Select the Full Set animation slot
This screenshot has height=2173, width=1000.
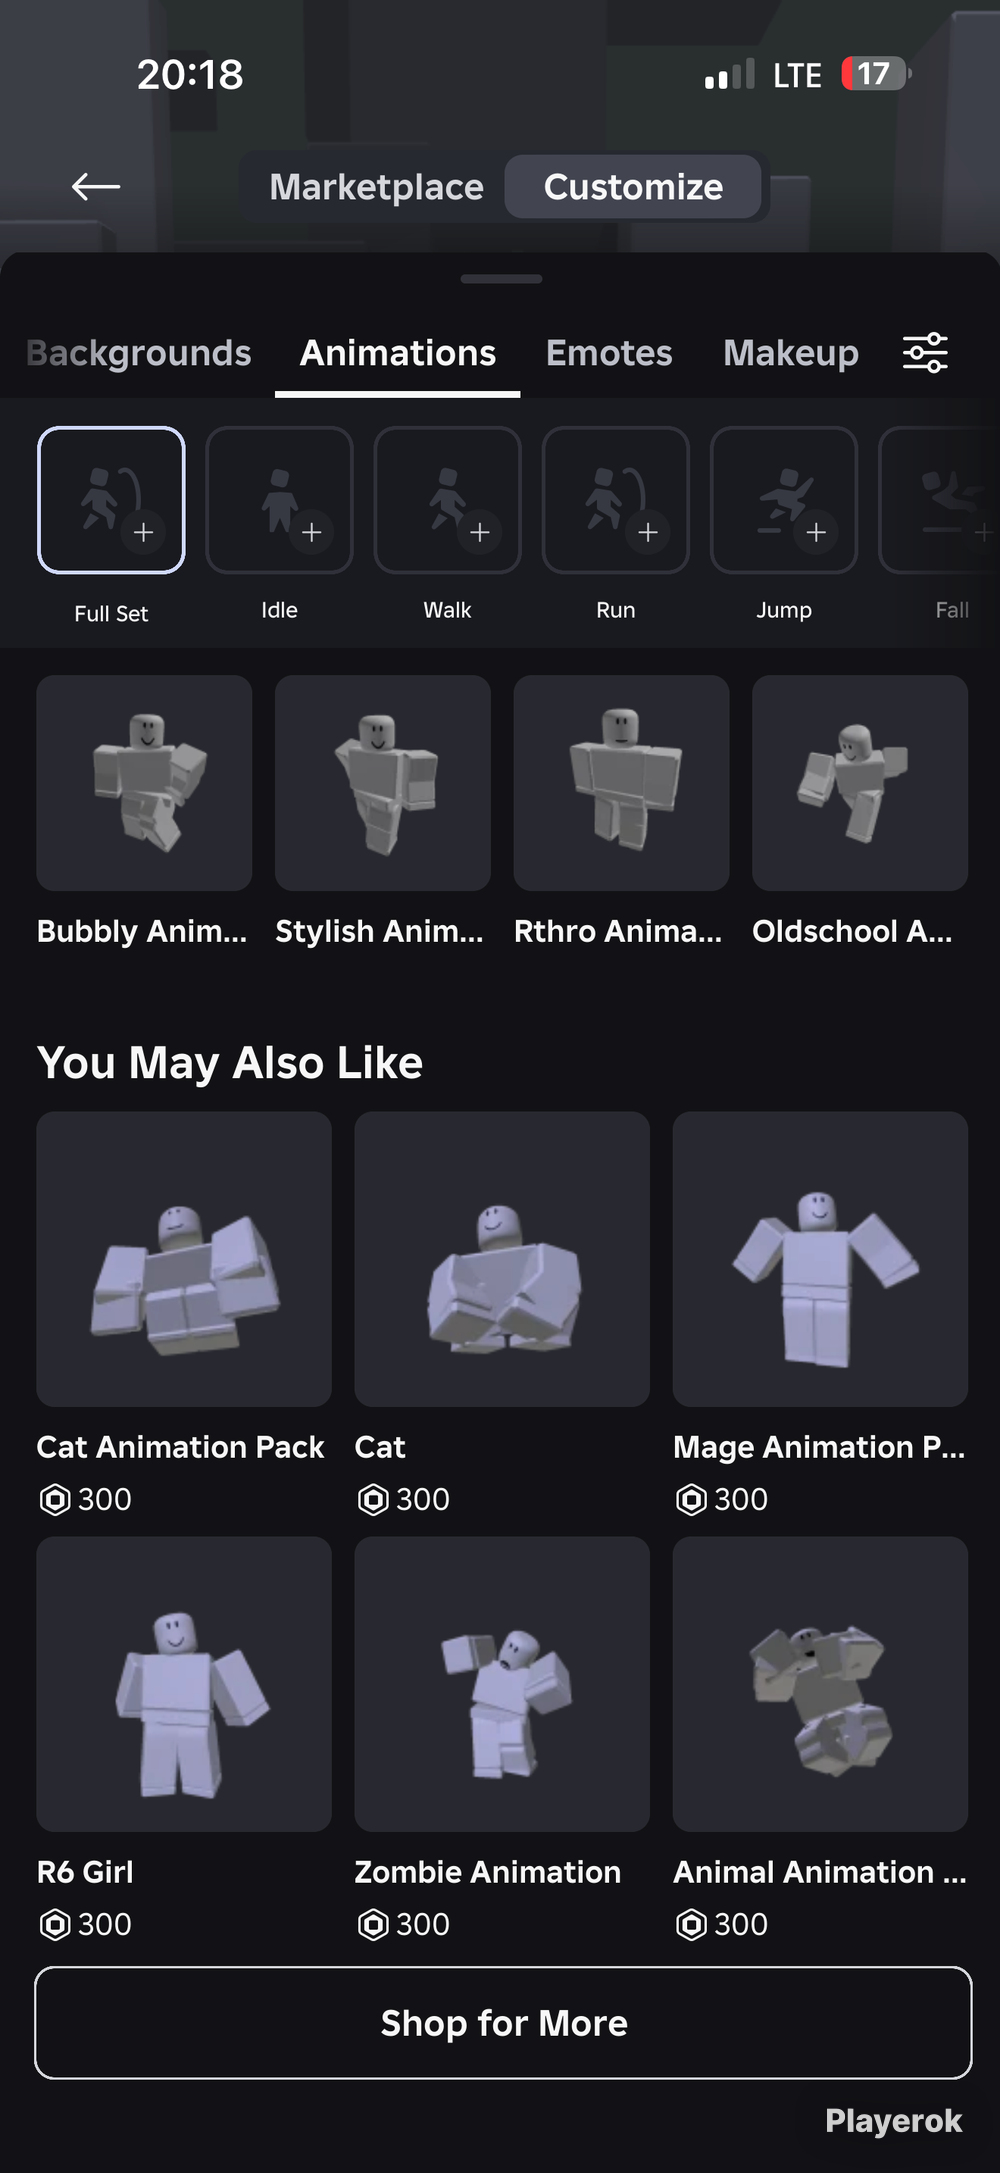pyautogui.click(x=111, y=500)
